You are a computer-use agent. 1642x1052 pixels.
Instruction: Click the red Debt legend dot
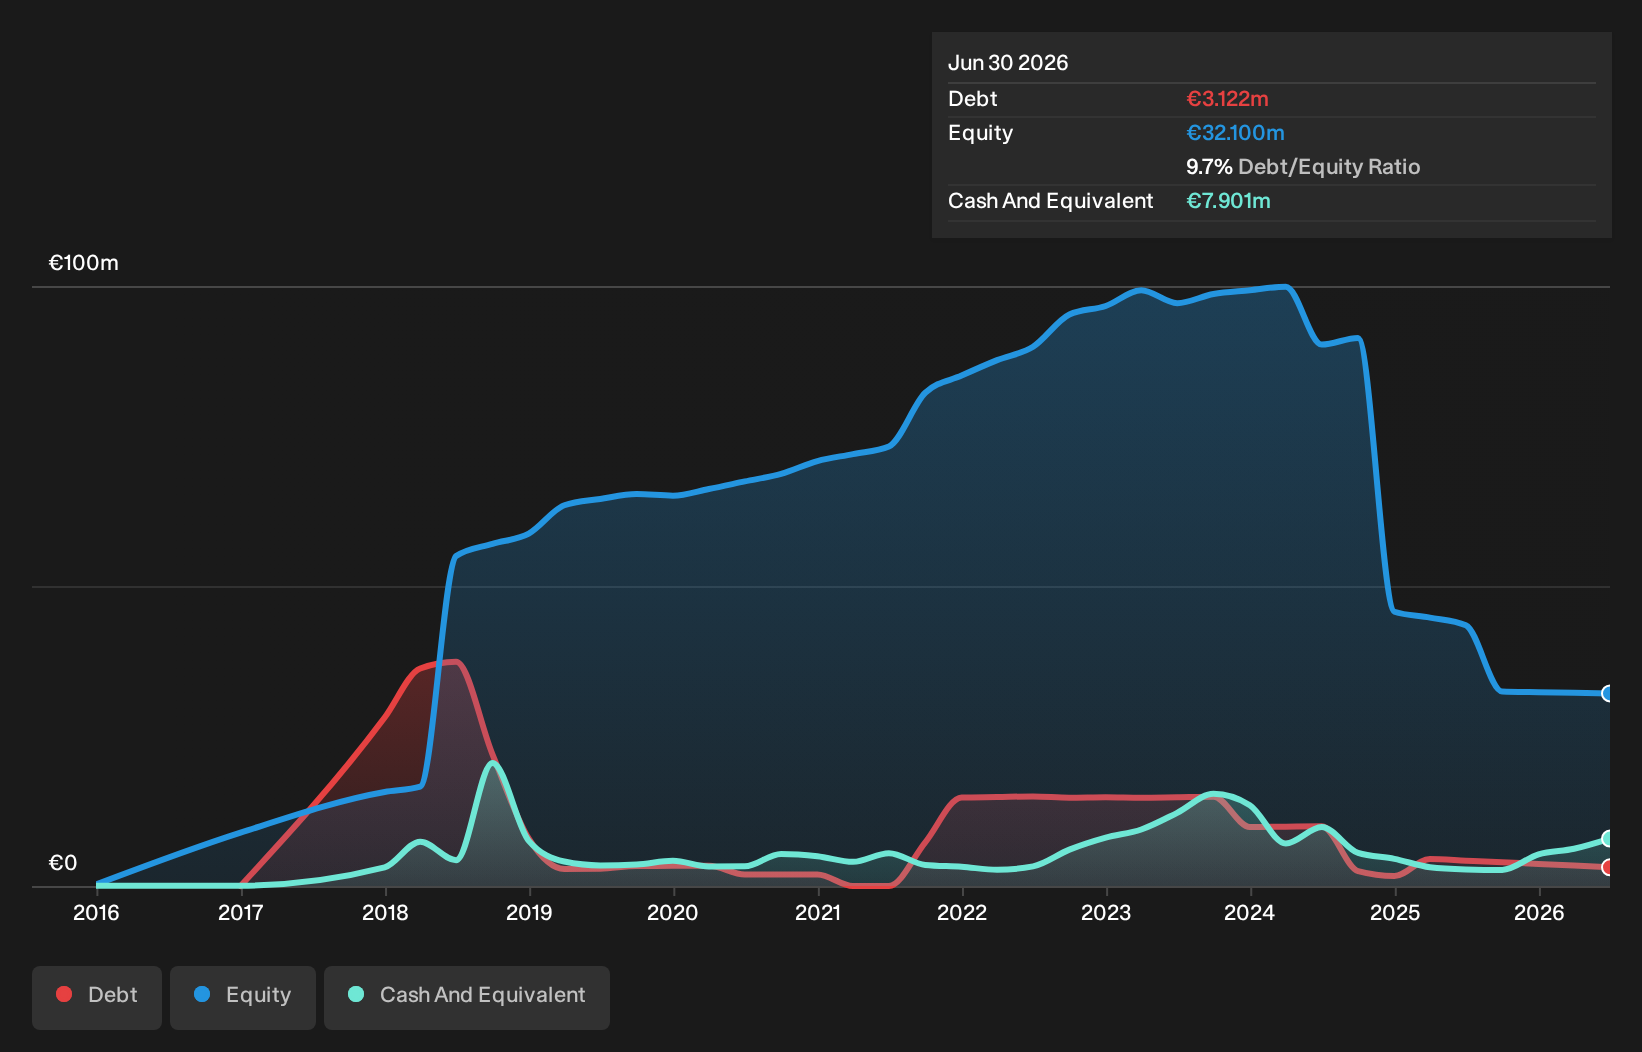(x=64, y=994)
